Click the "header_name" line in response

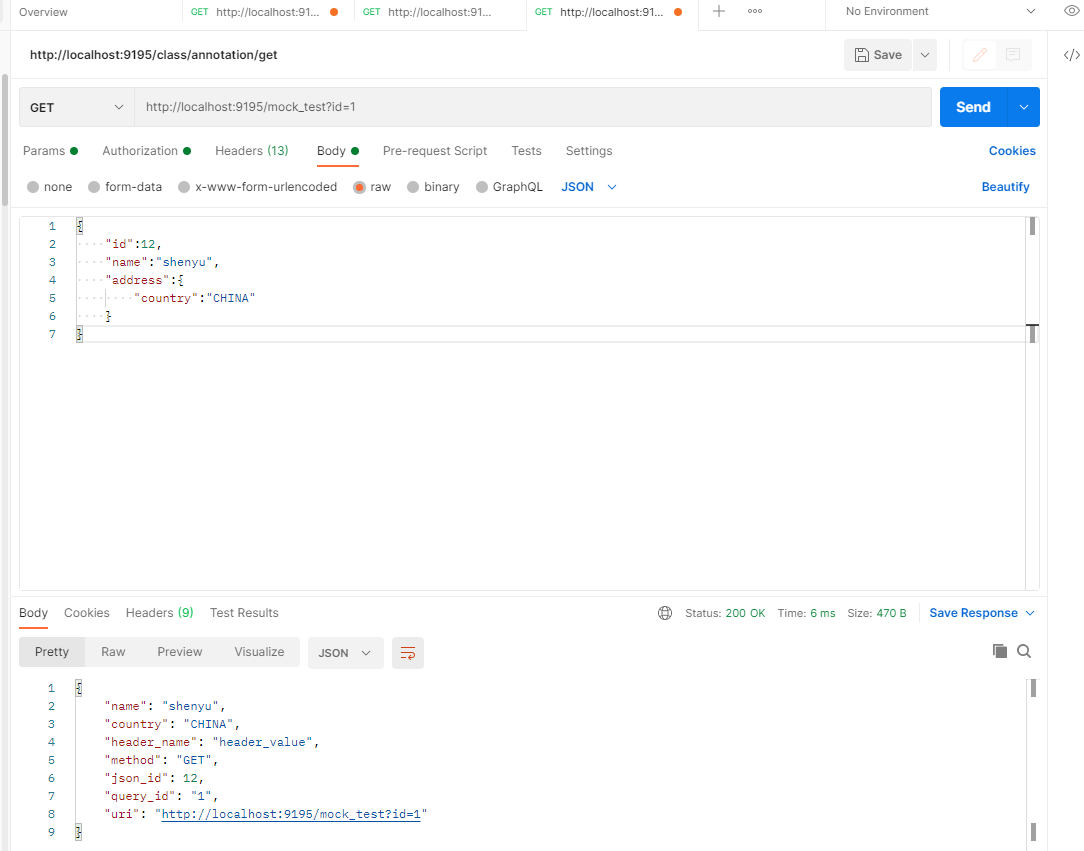[212, 742]
